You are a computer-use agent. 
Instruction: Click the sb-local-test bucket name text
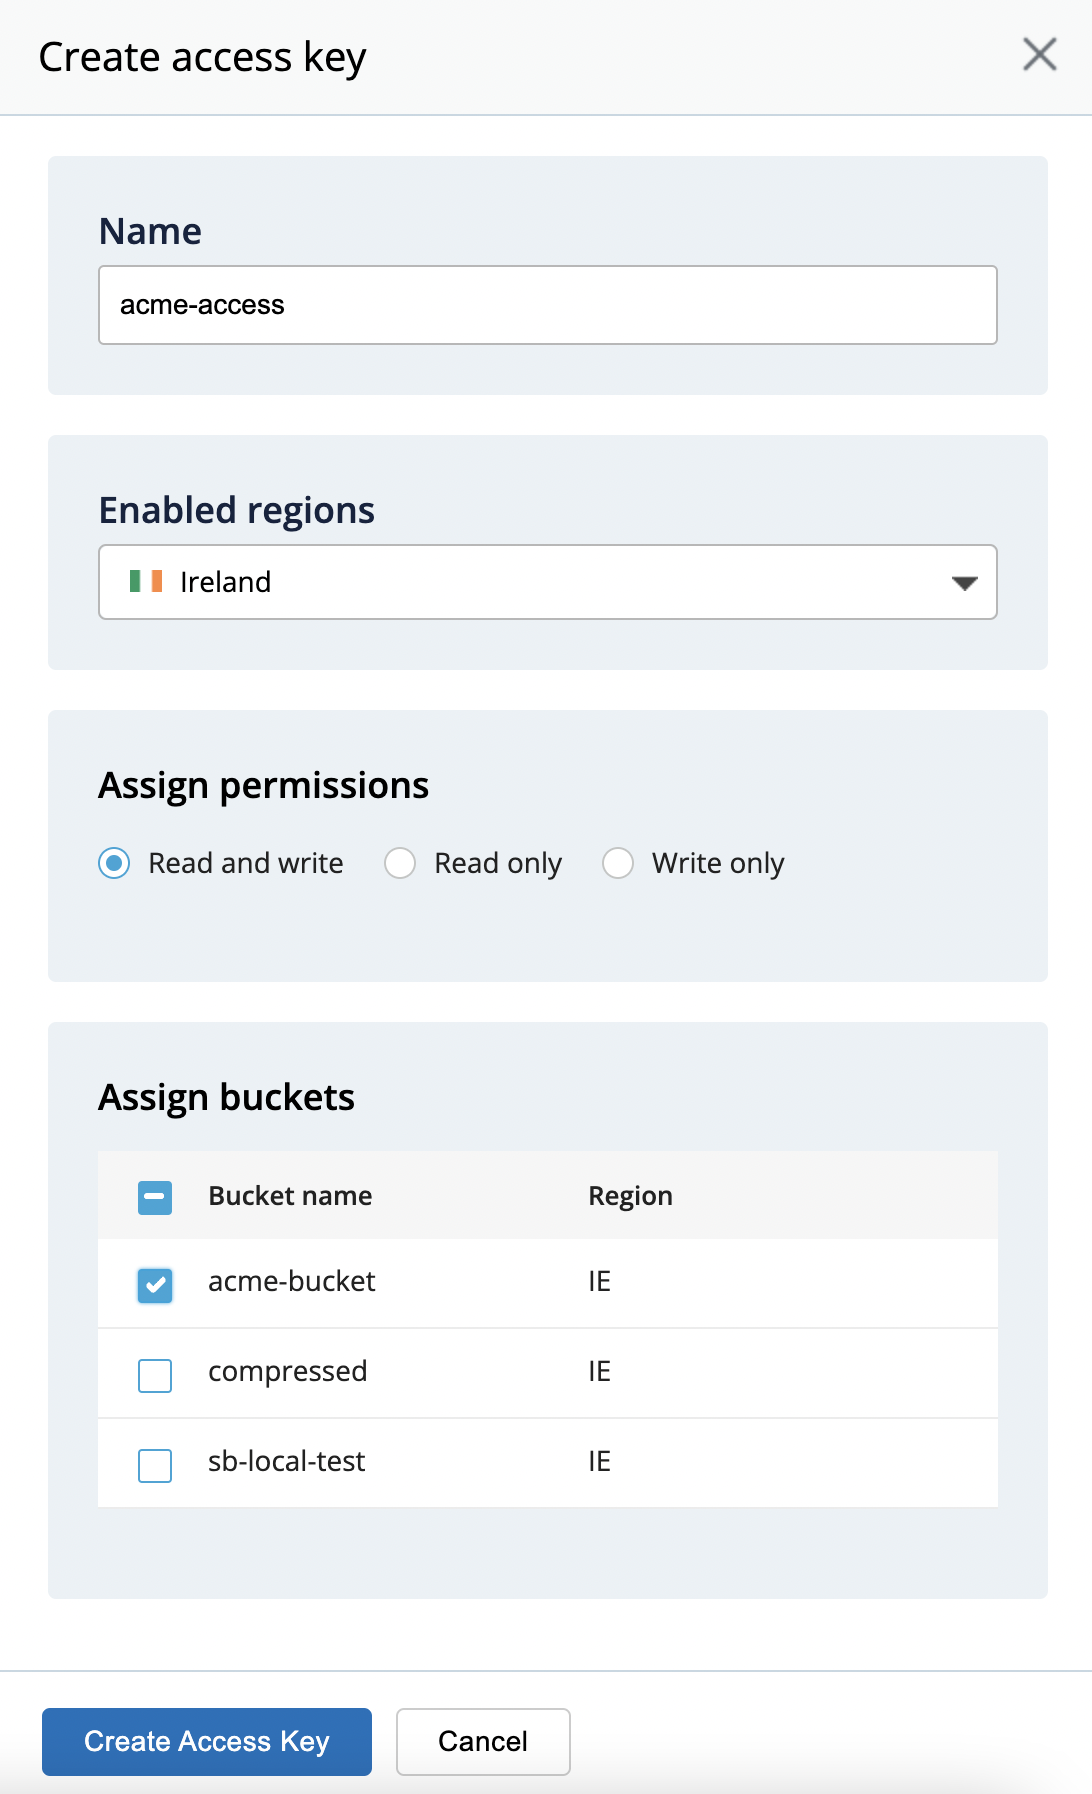point(286,1461)
